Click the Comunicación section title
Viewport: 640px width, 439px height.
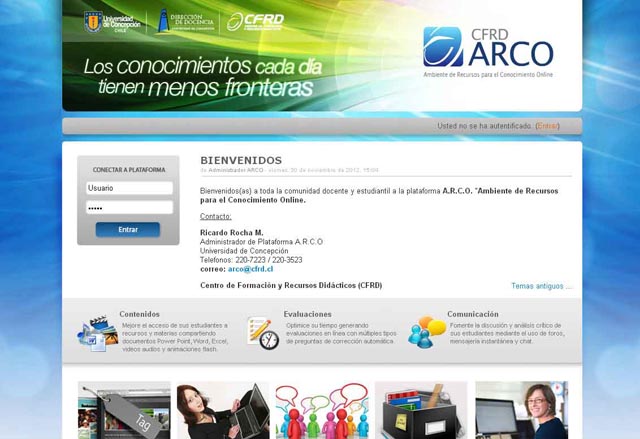coord(473,314)
